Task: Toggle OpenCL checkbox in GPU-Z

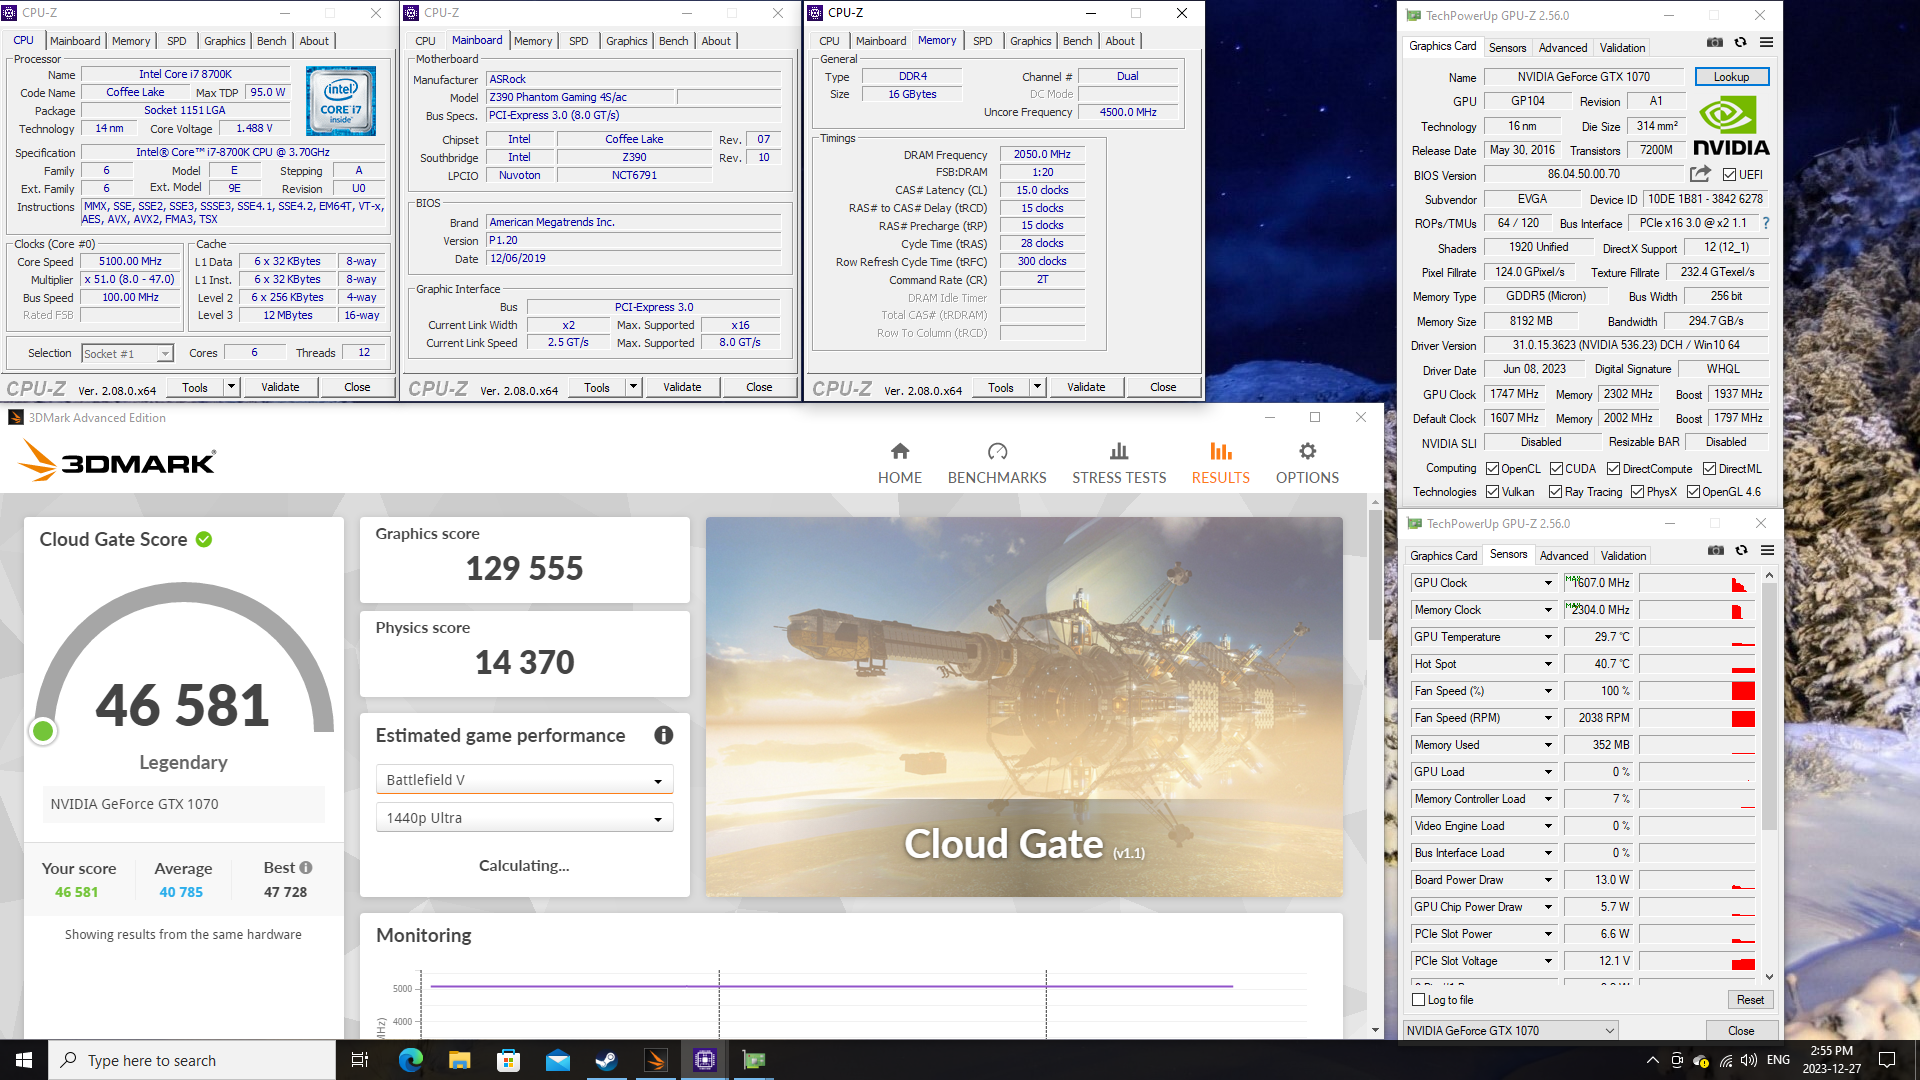Action: coord(1492,469)
